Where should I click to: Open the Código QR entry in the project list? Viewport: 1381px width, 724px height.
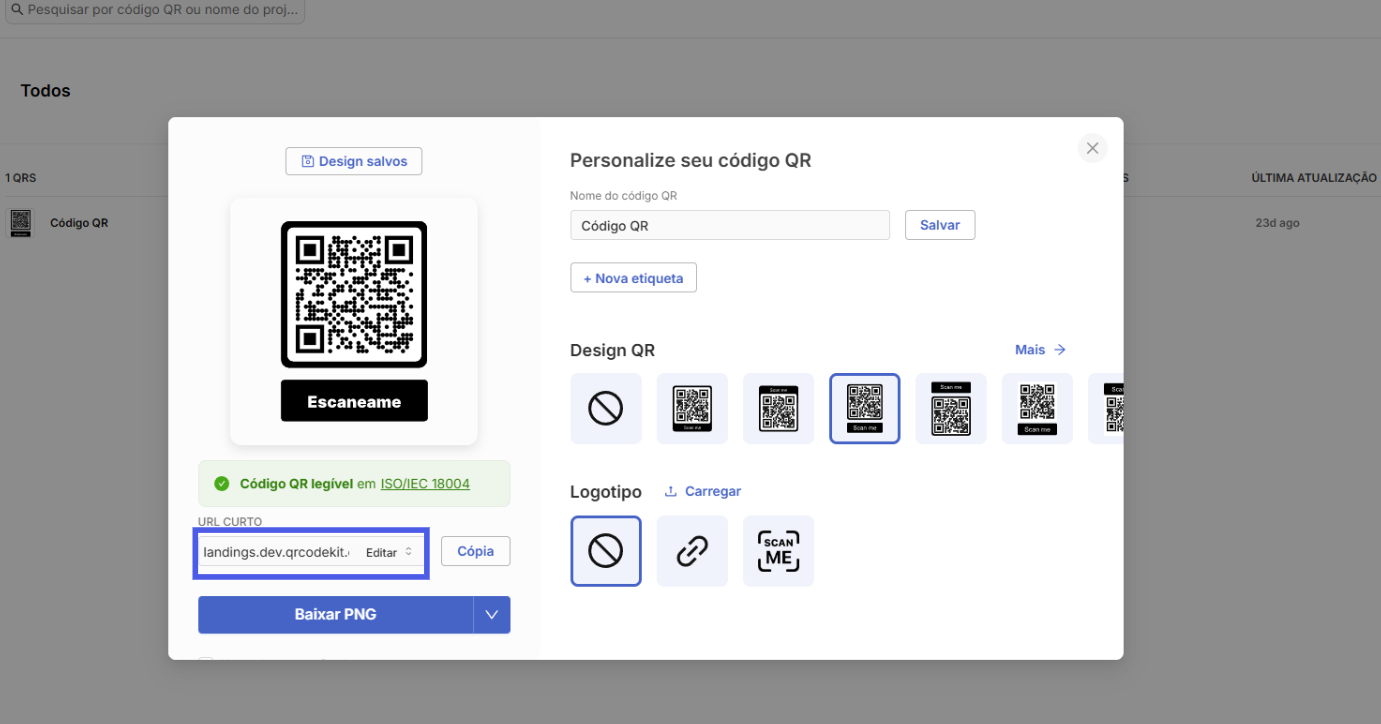[80, 222]
